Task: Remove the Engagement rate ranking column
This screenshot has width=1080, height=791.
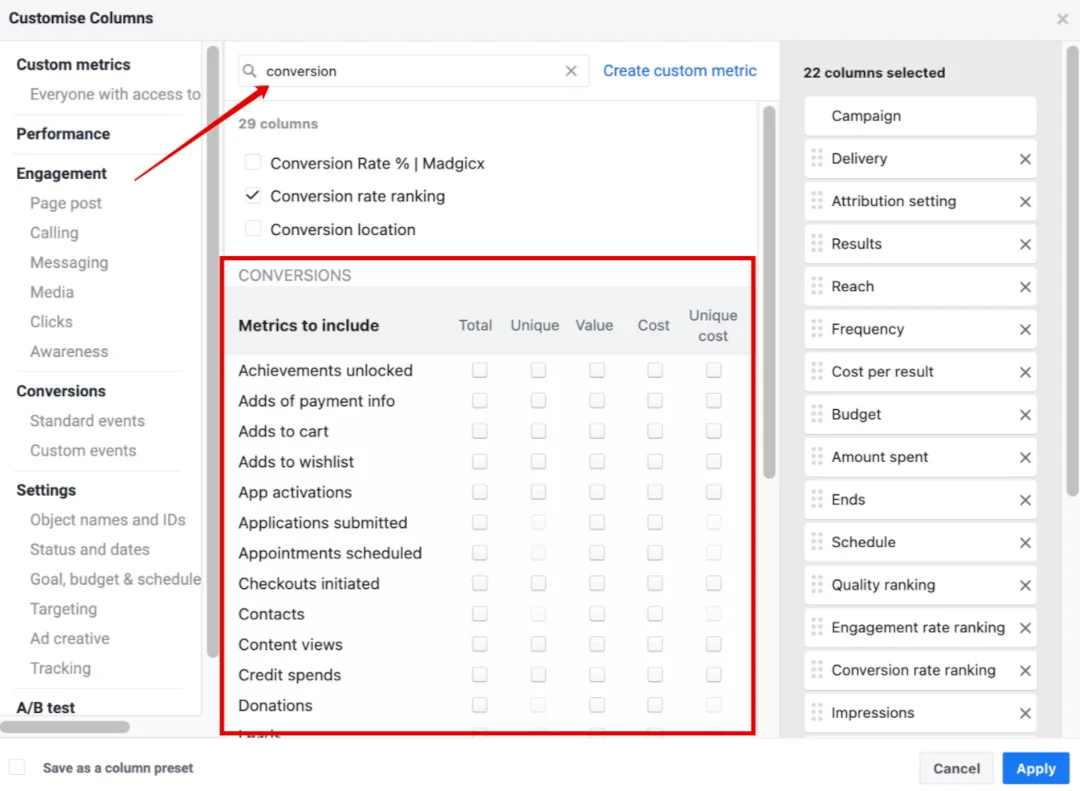Action: point(1025,628)
